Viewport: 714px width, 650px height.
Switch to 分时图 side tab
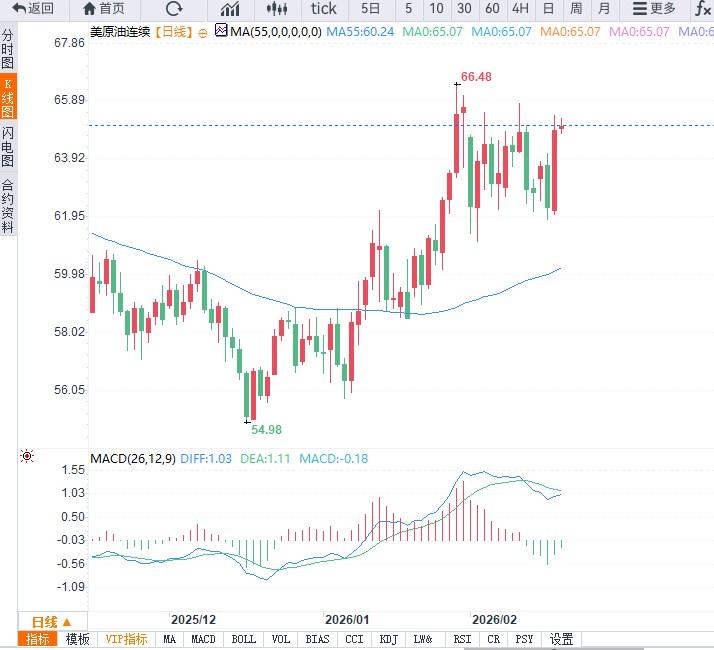(8, 48)
